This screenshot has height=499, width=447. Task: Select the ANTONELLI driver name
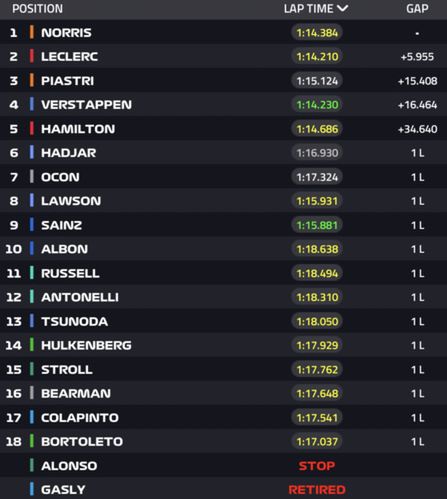80,297
